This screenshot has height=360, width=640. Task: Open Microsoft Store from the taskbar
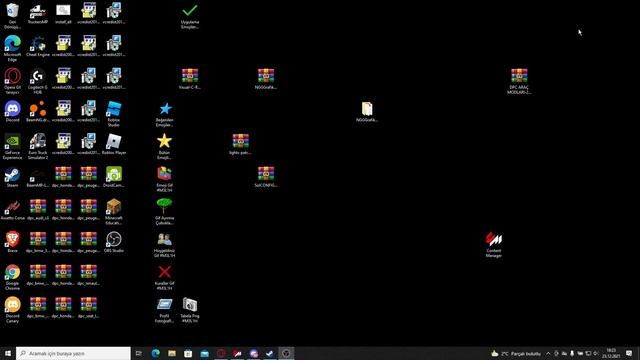pyautogui.click(x=188, y=353)
